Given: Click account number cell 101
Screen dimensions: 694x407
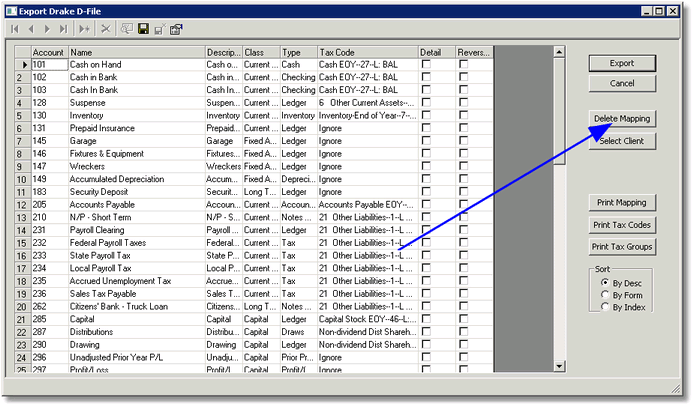Looking at the screenshot, I should pos(49,65).
